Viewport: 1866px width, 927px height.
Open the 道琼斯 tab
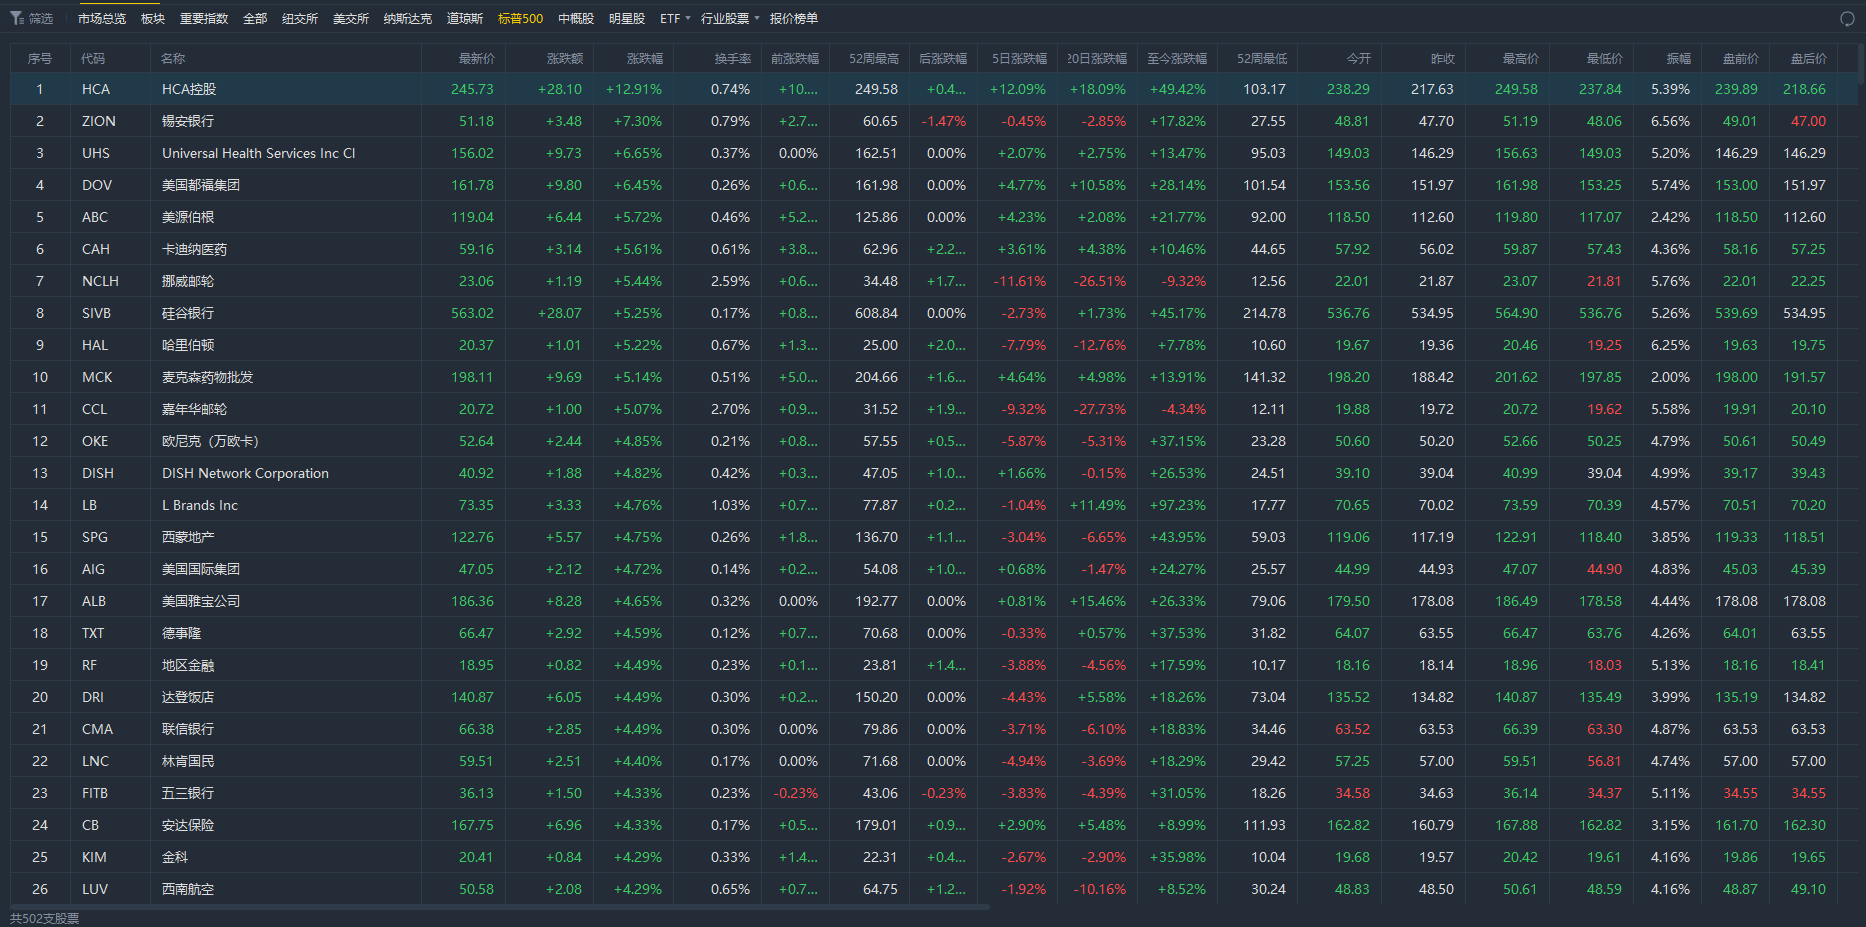coord(465,18)
